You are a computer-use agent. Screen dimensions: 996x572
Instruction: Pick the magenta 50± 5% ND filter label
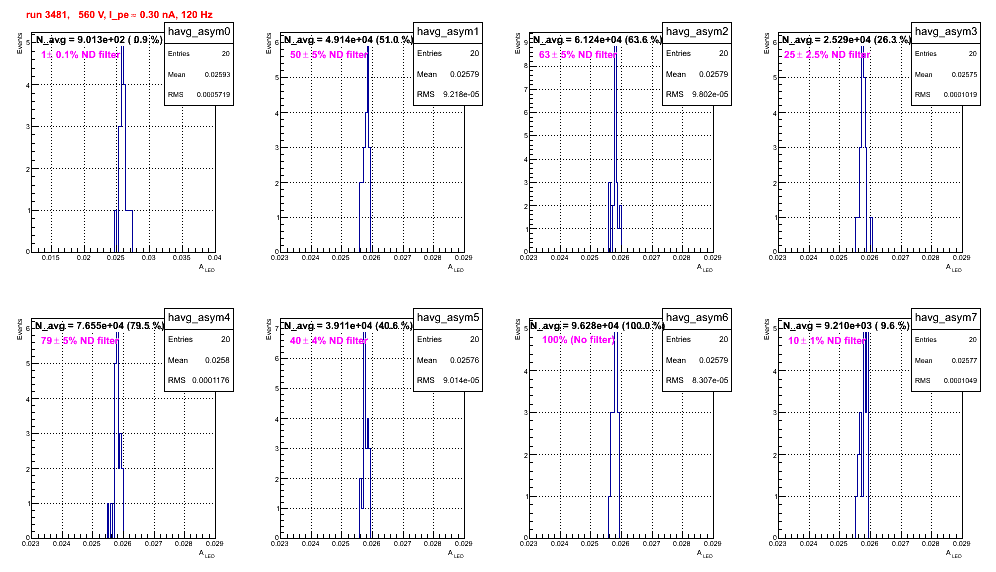pos(329,55)
